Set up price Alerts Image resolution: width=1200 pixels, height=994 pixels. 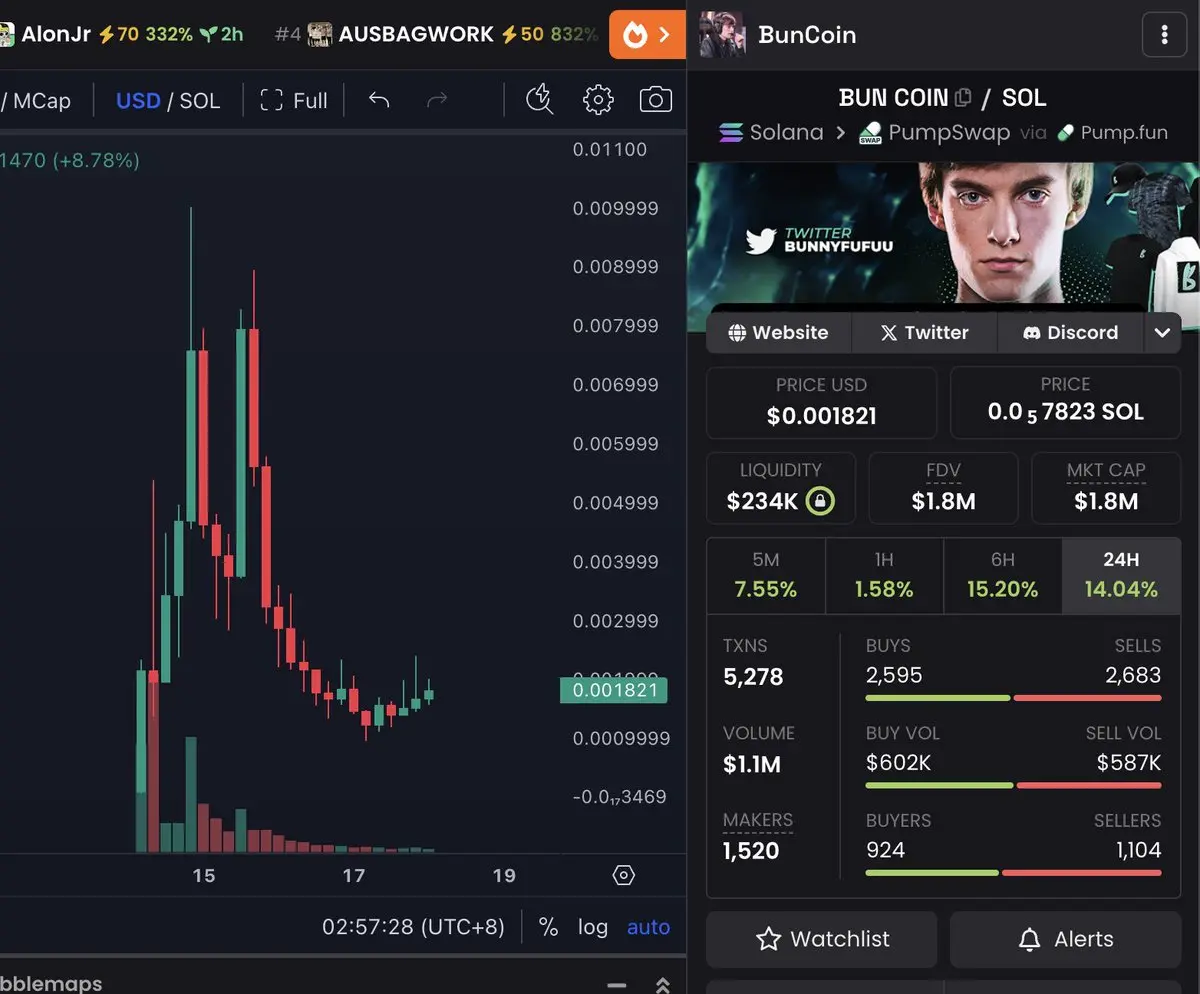pos(1065,939)
